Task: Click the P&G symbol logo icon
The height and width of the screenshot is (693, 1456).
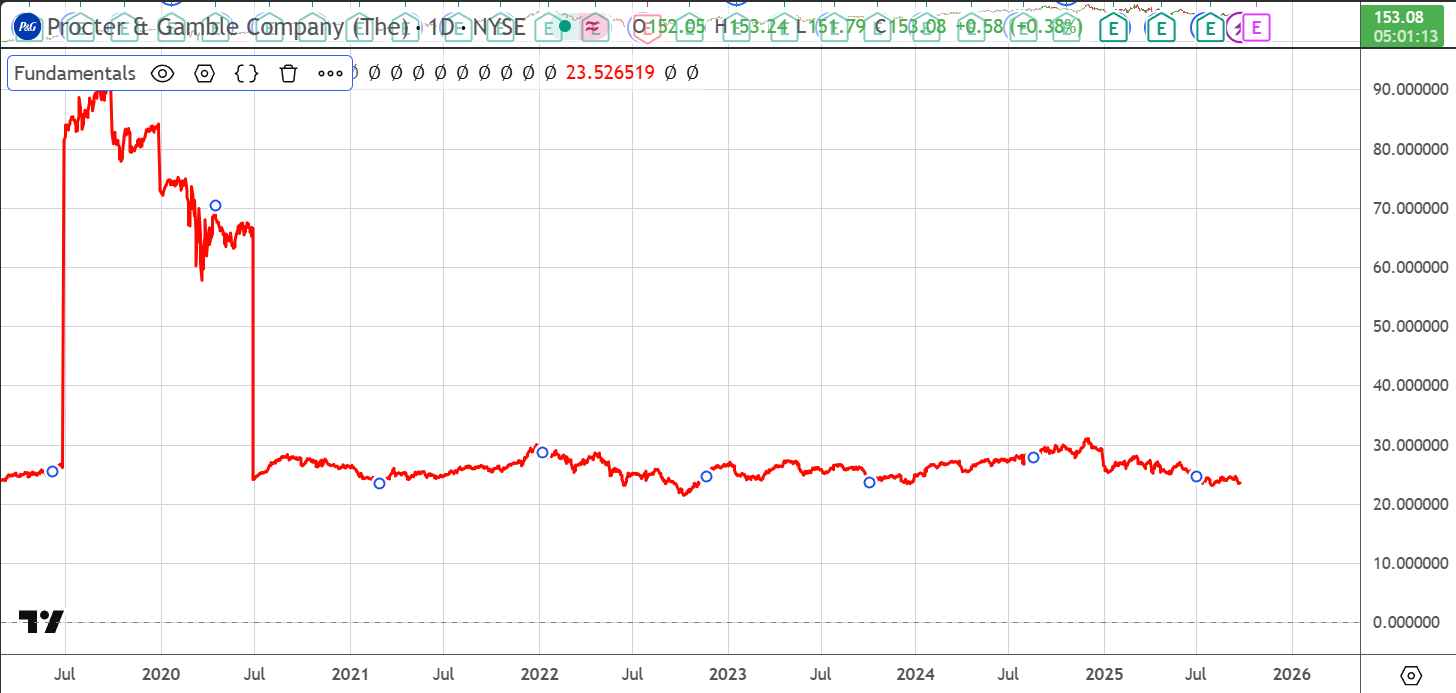Action: point(26,27)
